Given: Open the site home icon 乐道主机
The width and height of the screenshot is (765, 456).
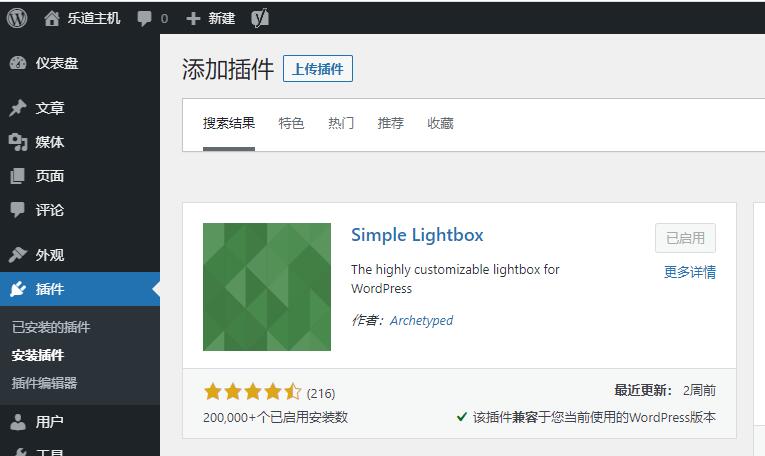Looking at the screenshot, I should [x=51, y=19].
